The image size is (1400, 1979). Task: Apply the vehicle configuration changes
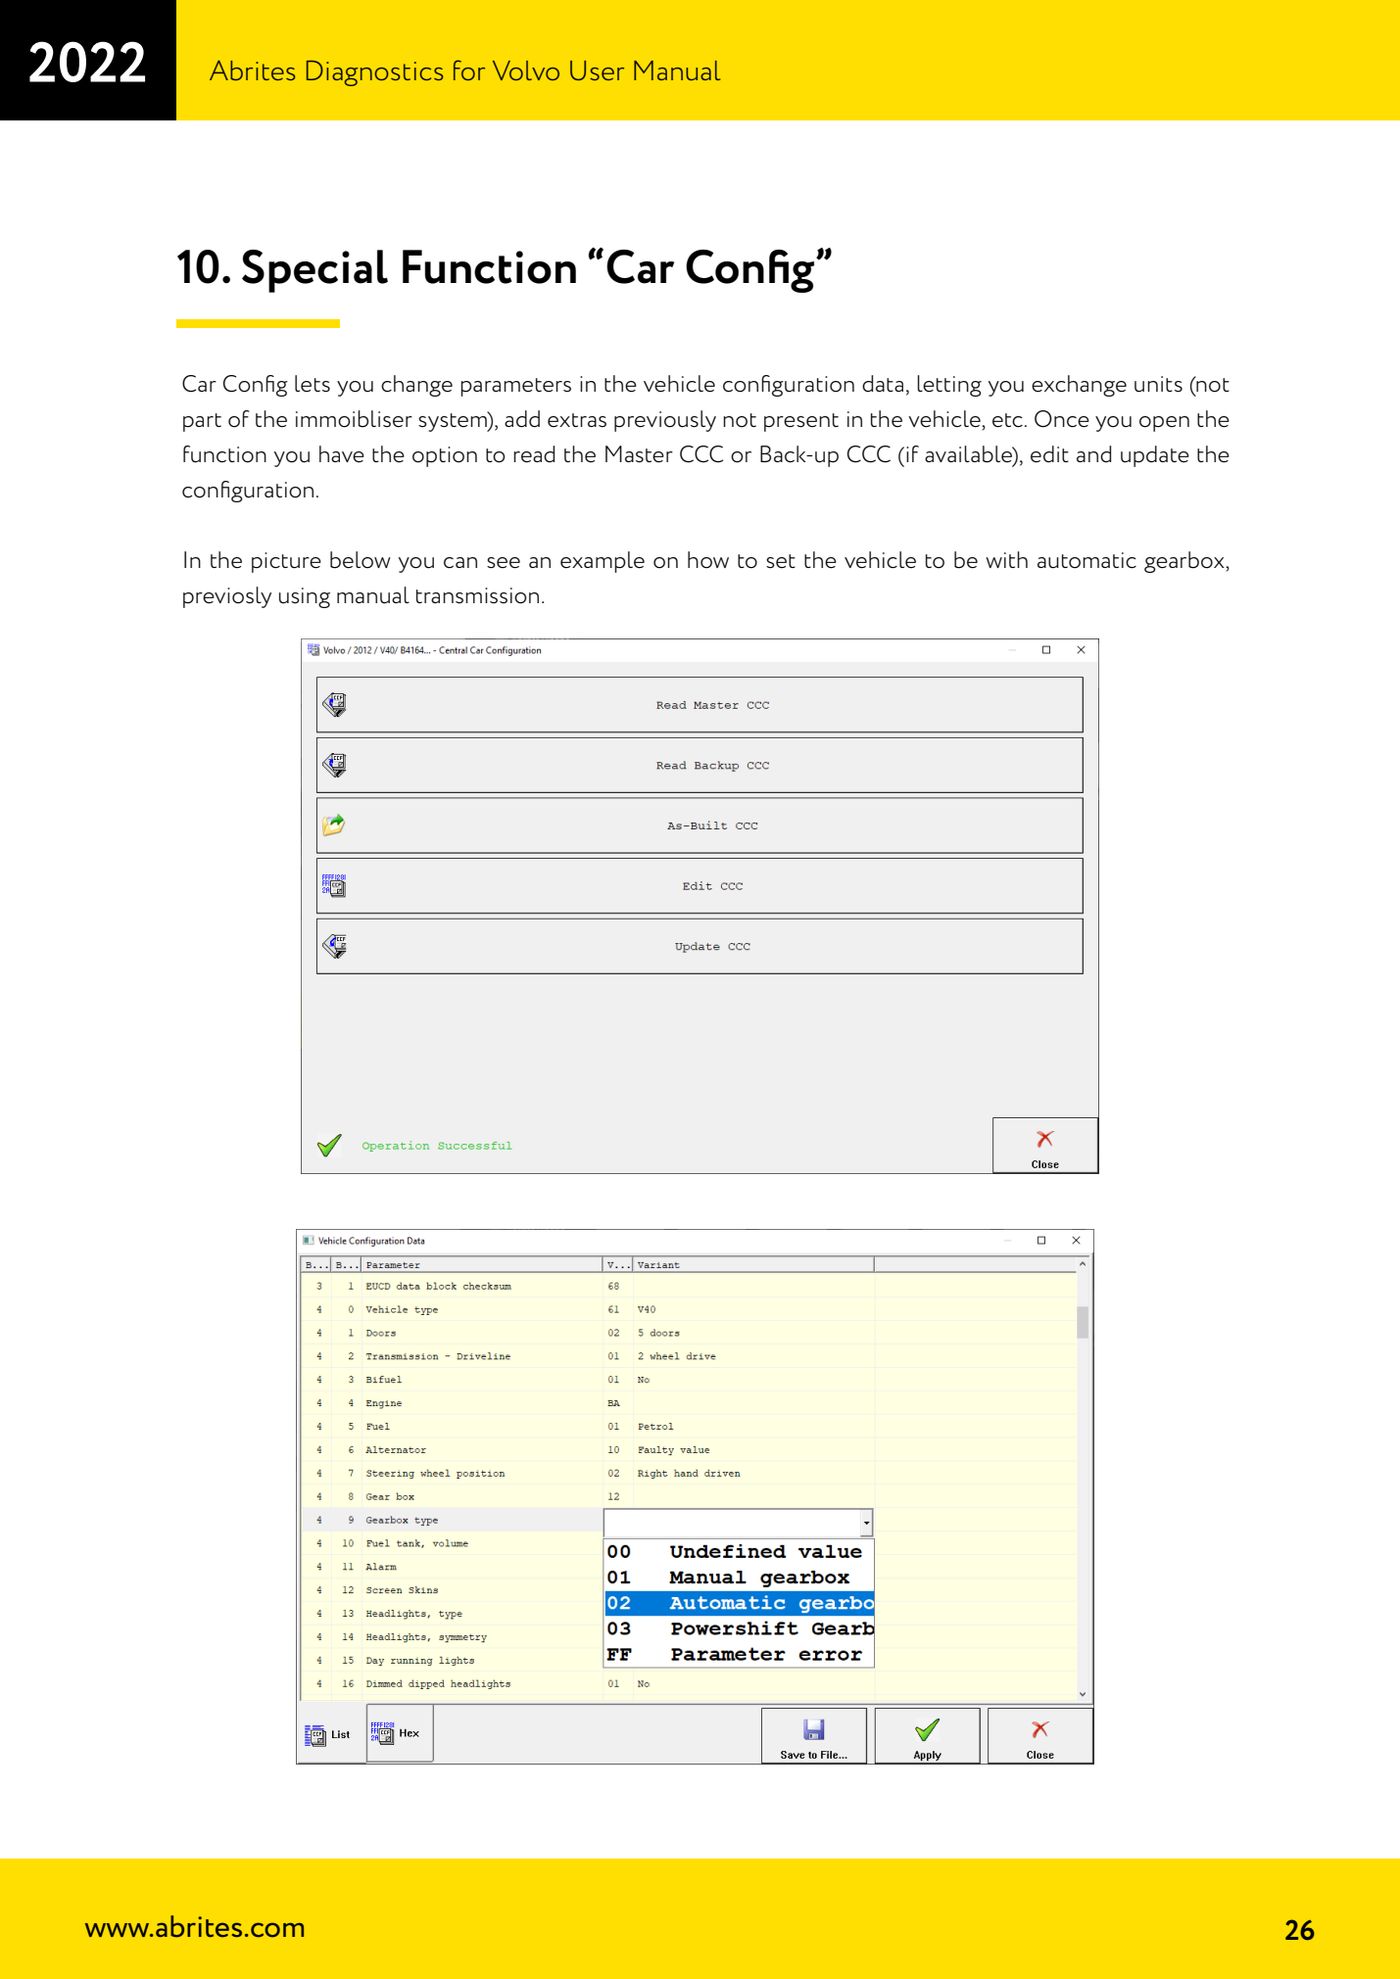(927, 1737)
